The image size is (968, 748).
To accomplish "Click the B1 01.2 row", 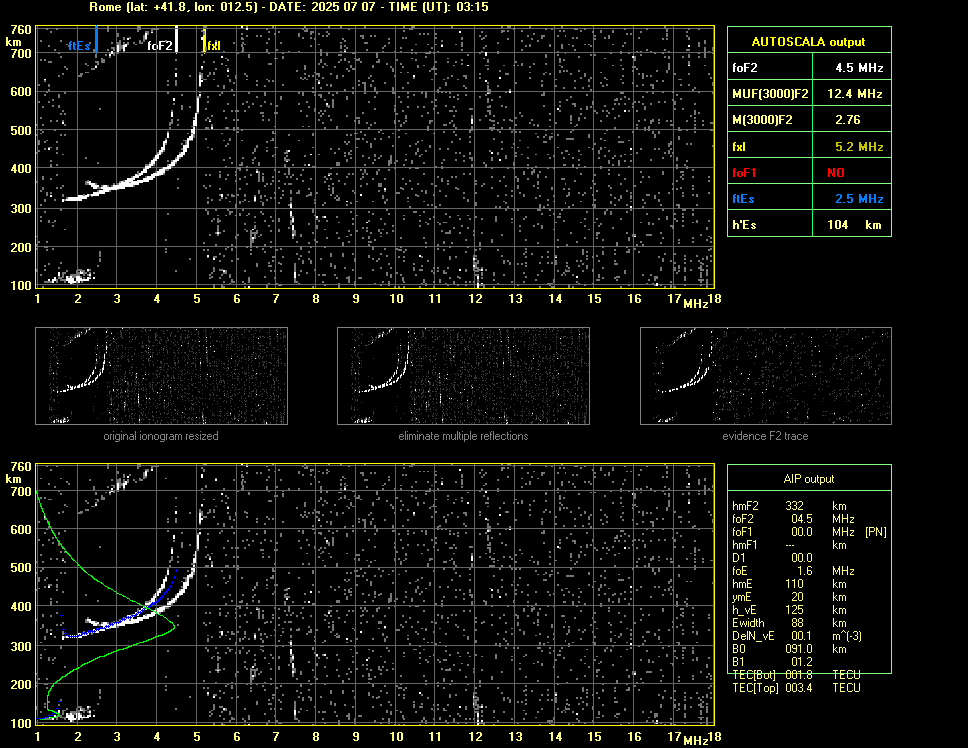I will [772, 661].
